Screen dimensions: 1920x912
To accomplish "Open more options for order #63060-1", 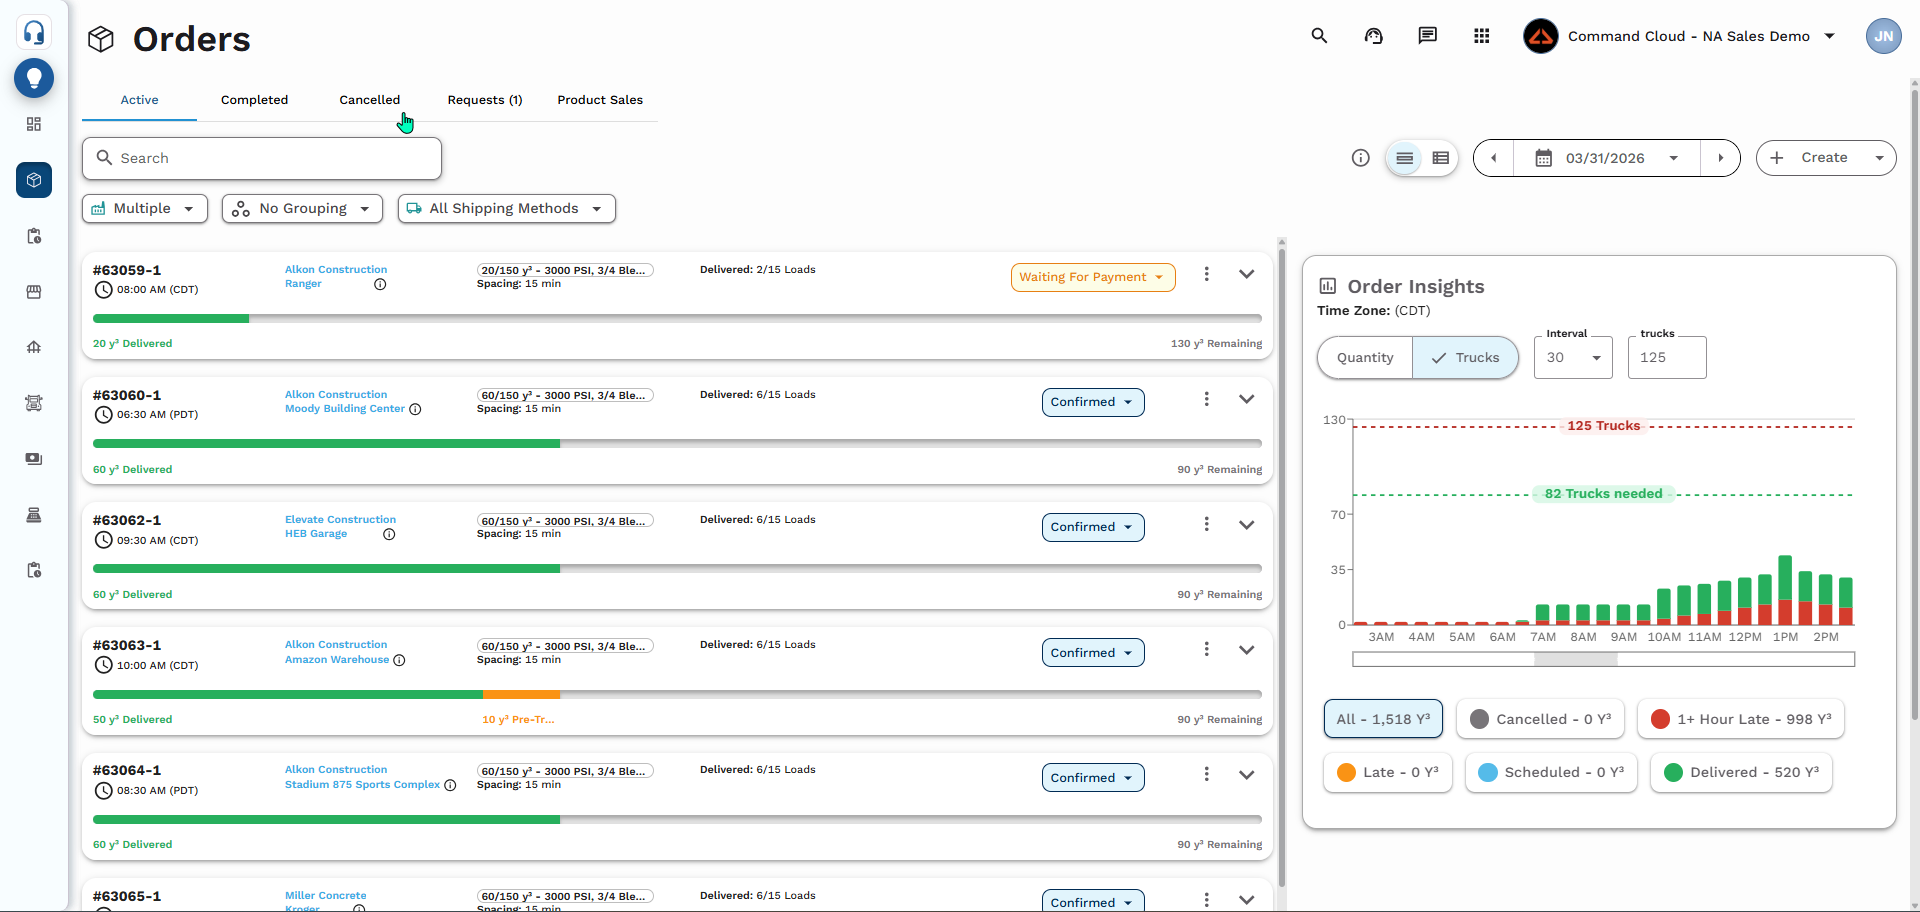I will [x=1207, y=399].
